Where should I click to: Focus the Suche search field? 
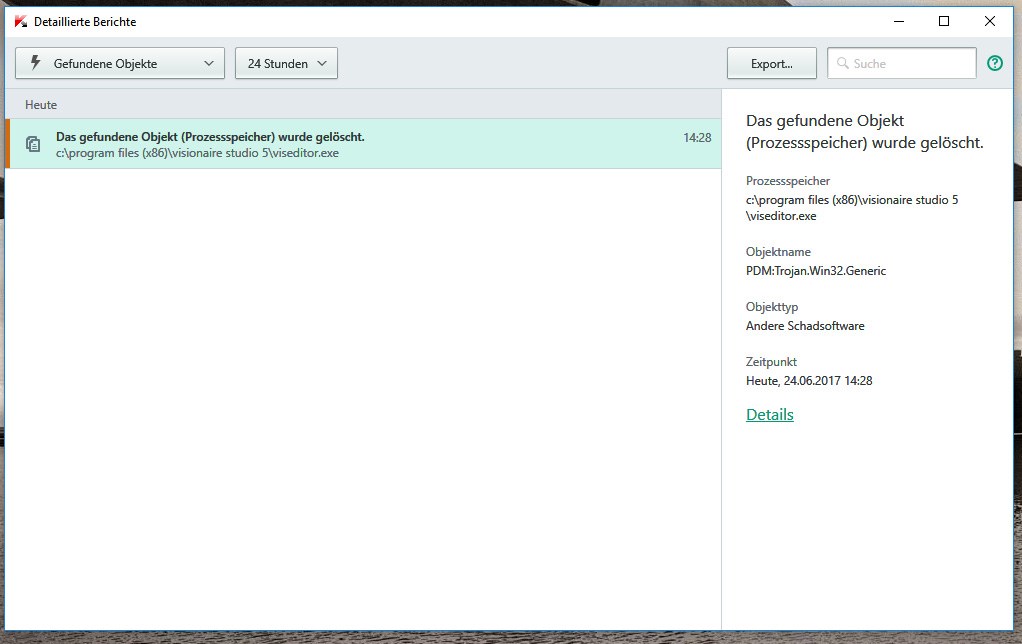pyautogui.click(x=901, y=63)
